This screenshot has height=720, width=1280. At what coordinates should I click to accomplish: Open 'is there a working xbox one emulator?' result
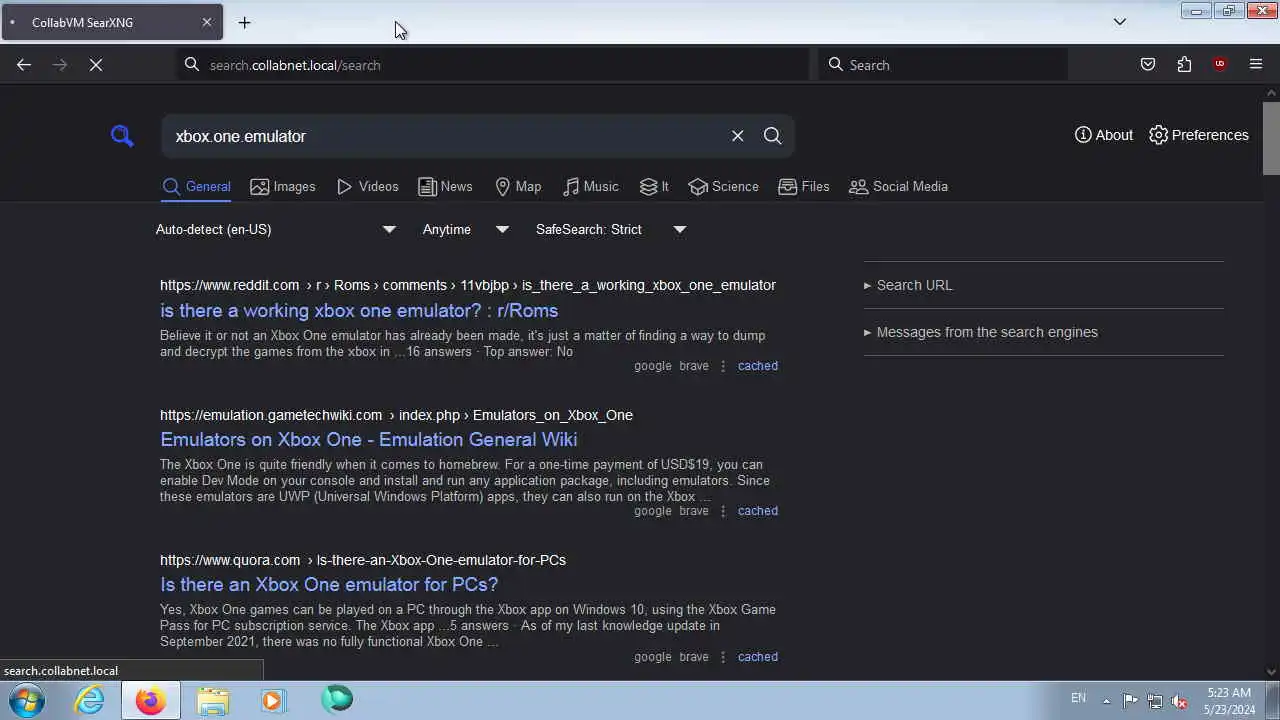359,311
